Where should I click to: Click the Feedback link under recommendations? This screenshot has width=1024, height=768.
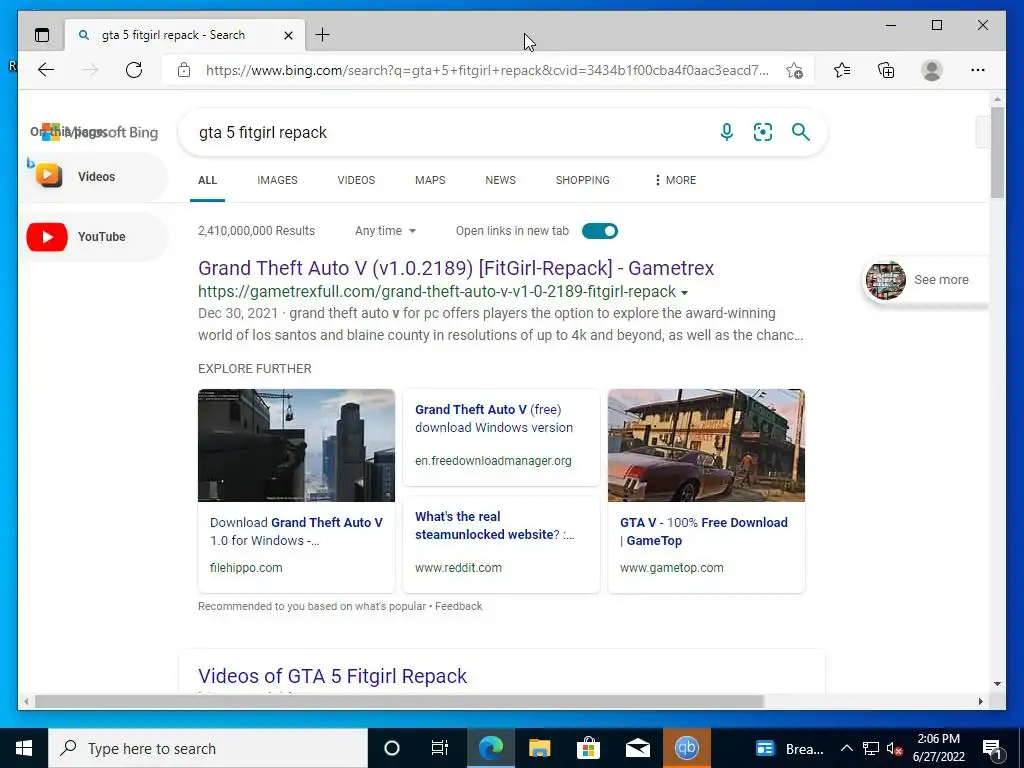pos(458,606)
